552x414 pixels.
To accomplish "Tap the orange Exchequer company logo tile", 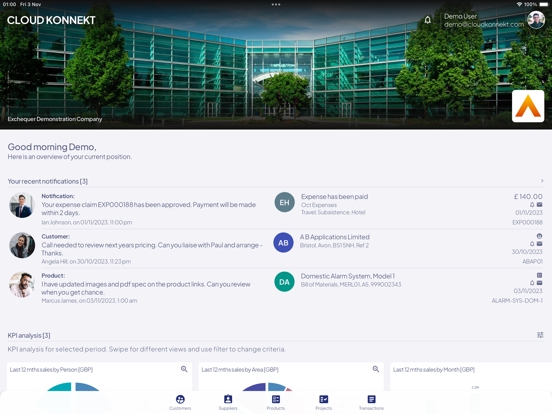I will click(x=528, y=106).
